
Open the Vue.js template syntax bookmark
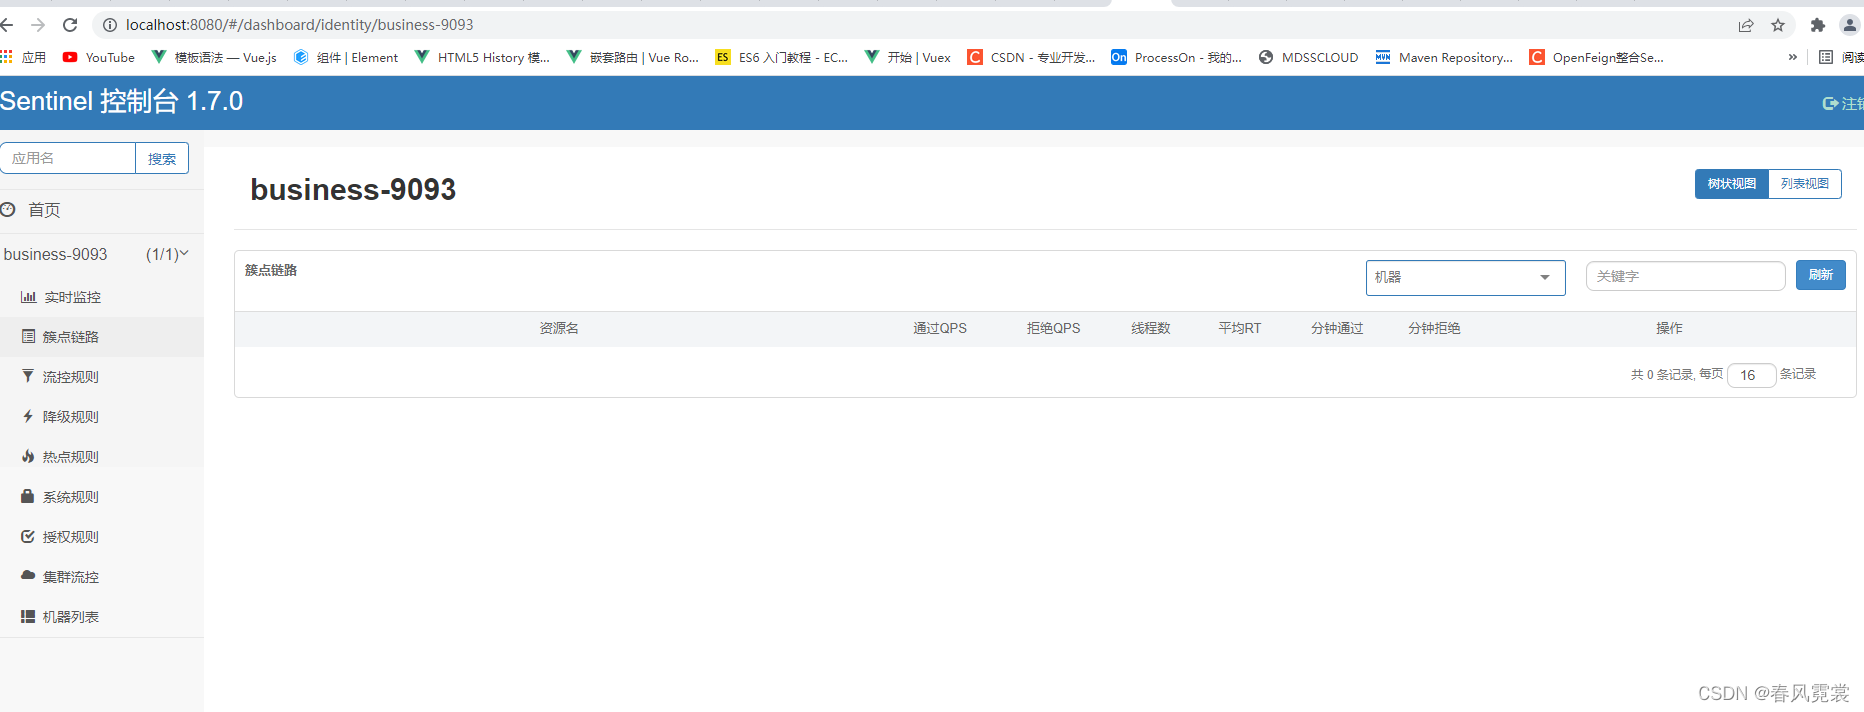point(214,57)
